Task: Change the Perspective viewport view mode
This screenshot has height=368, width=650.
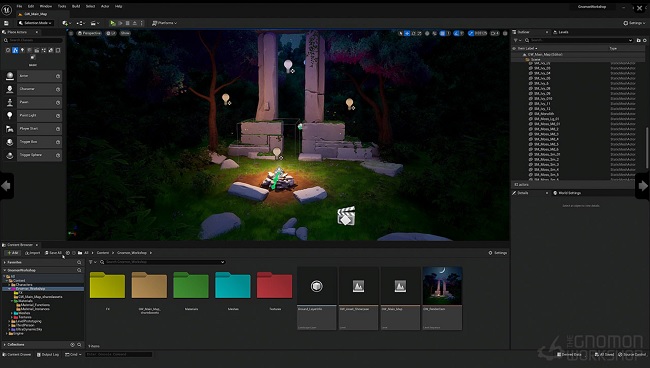Action: coord(89,33)
